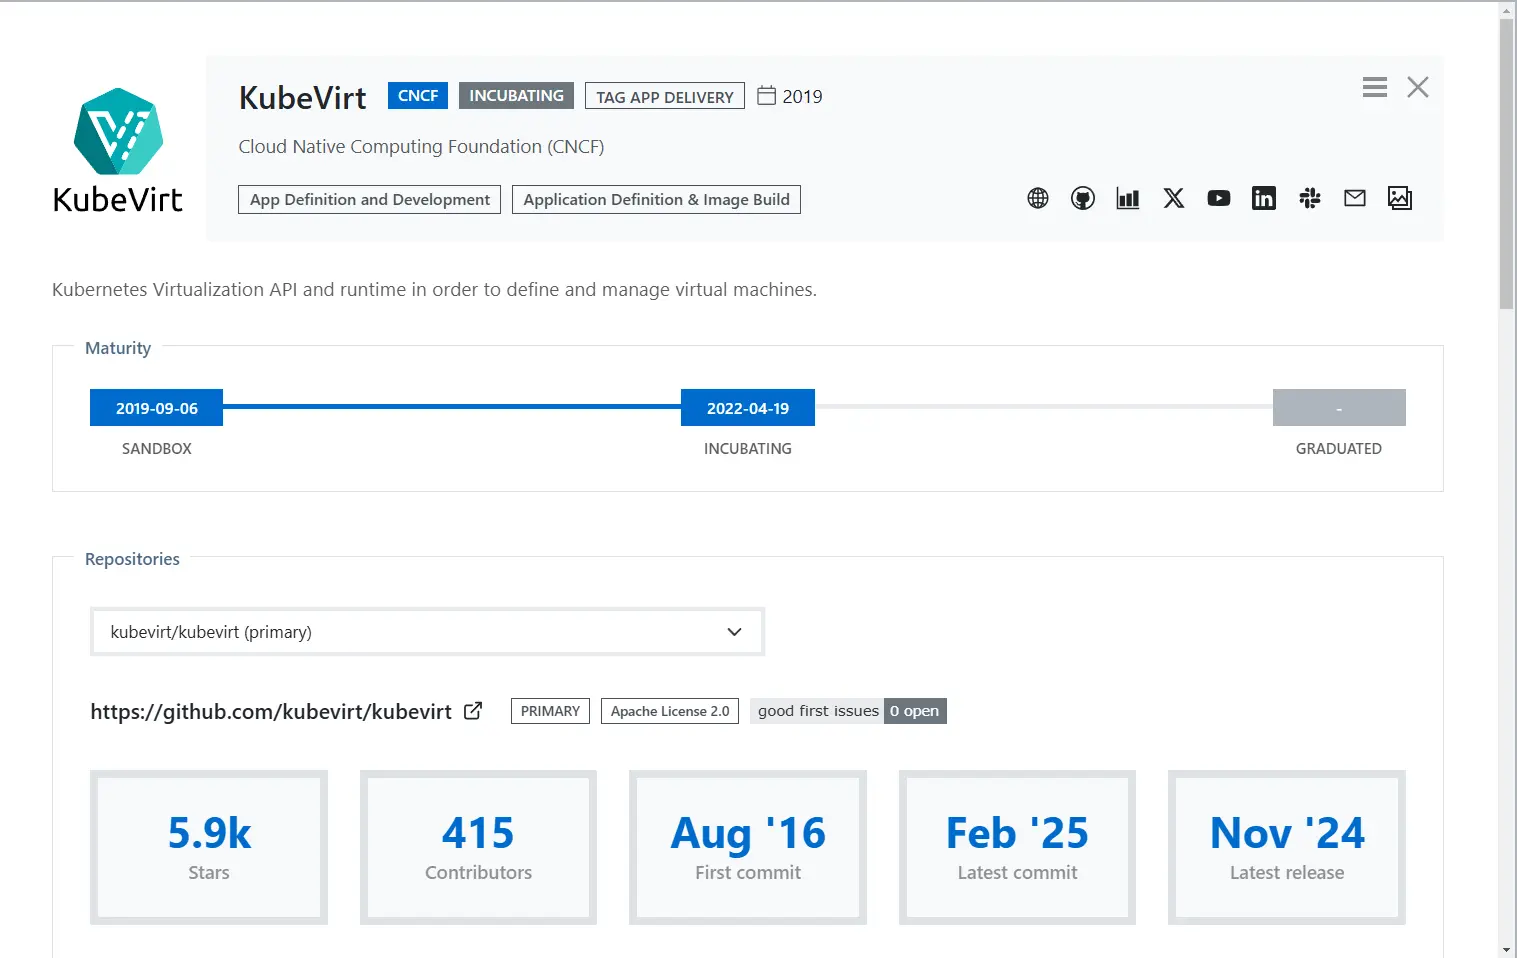This screenshot has height=958, width=1517.
Task: Open the INCUBATING badge
Action: (516, 95)
